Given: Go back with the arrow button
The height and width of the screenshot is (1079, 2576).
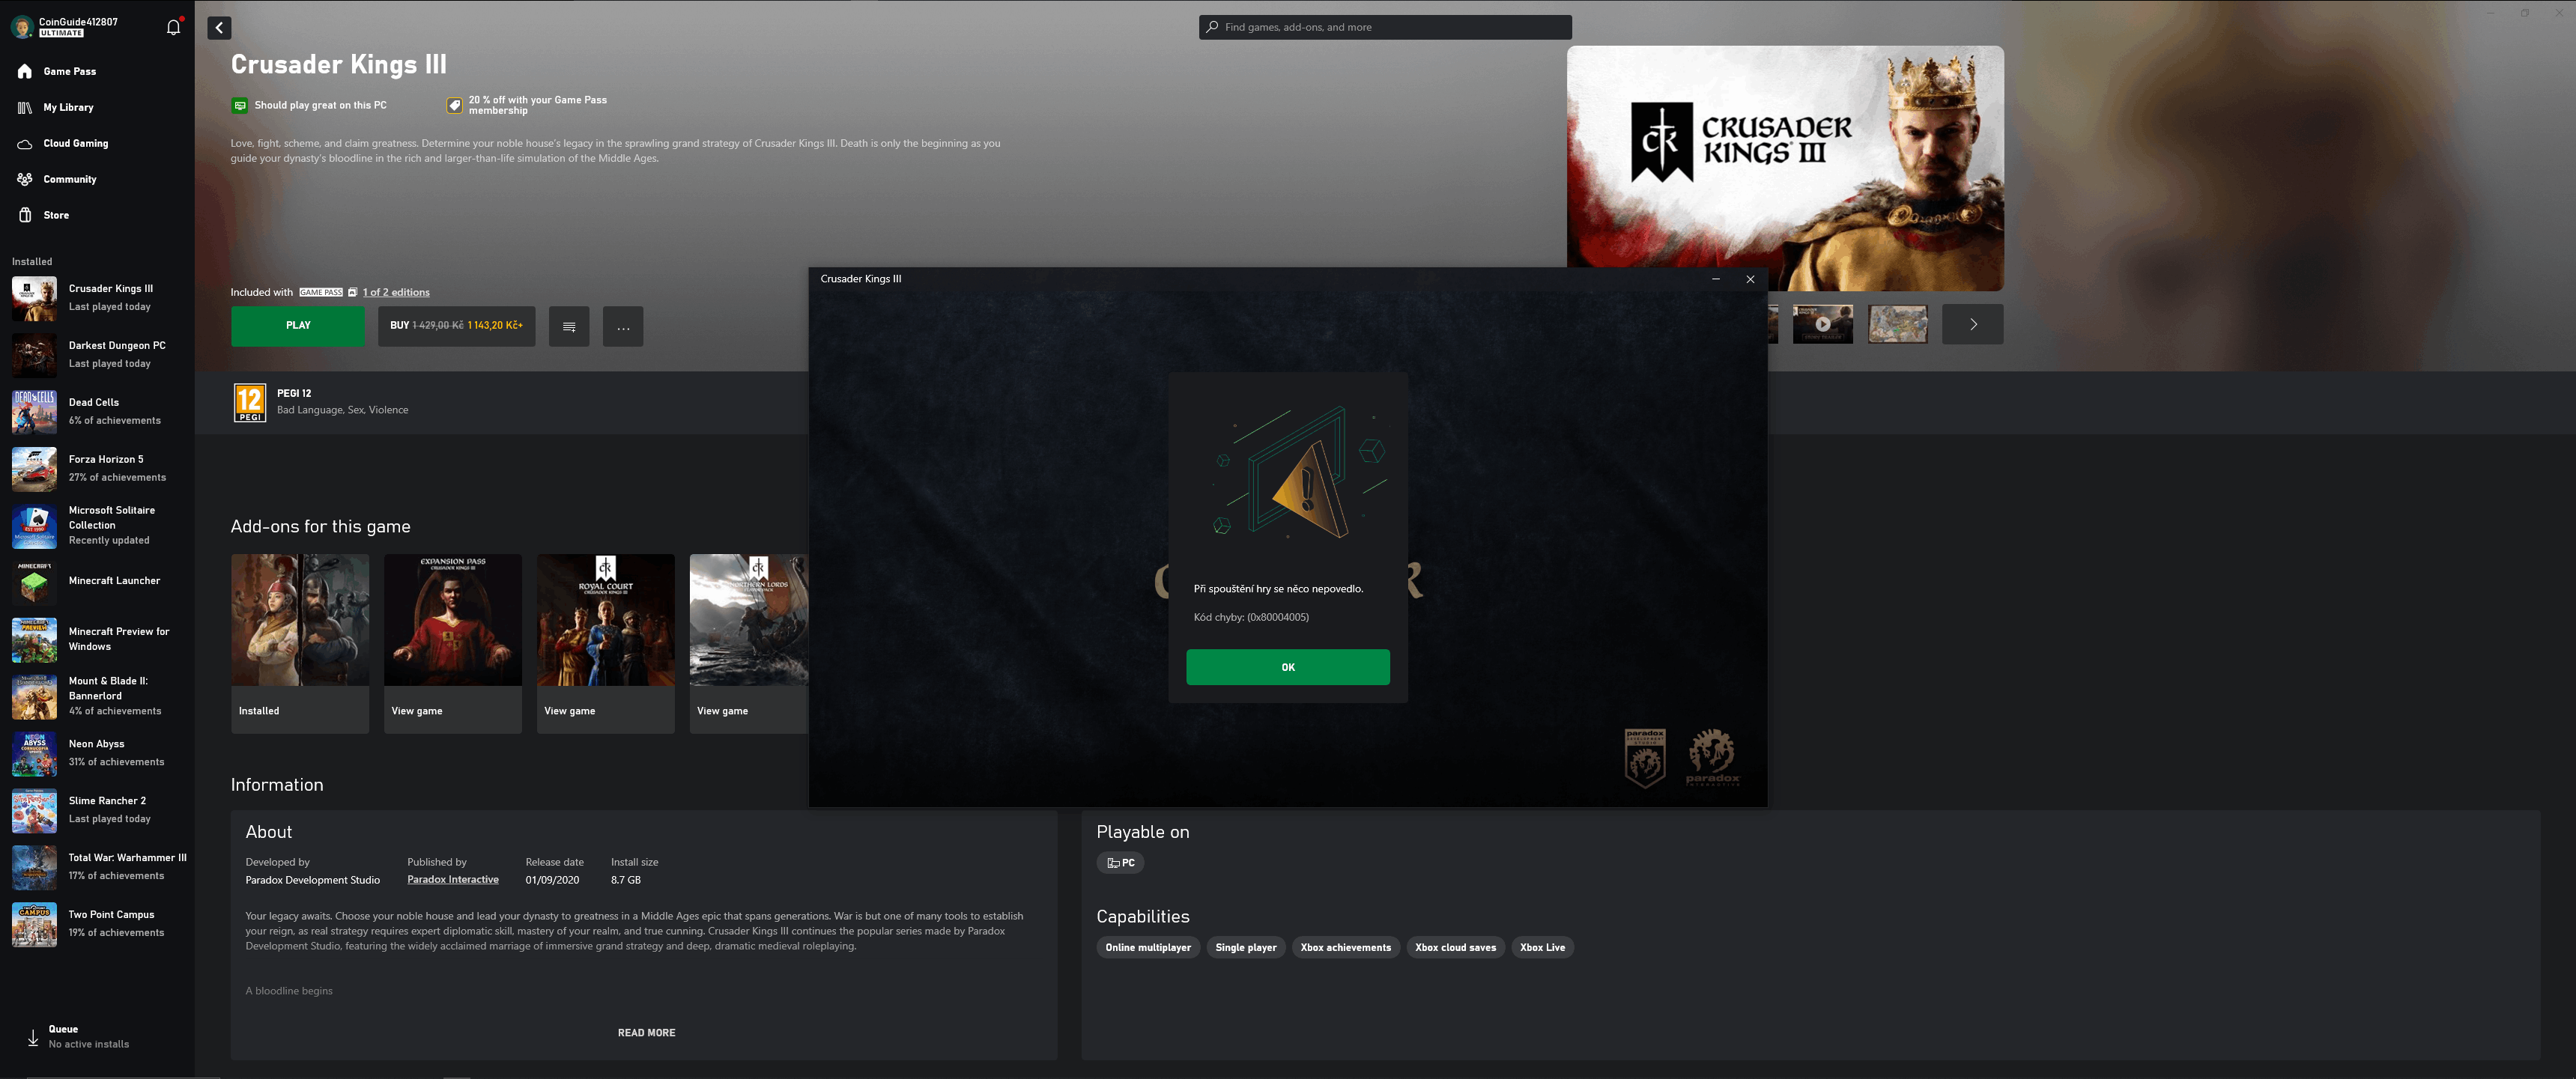Looking at the screenshot, I should pos(219,28).
